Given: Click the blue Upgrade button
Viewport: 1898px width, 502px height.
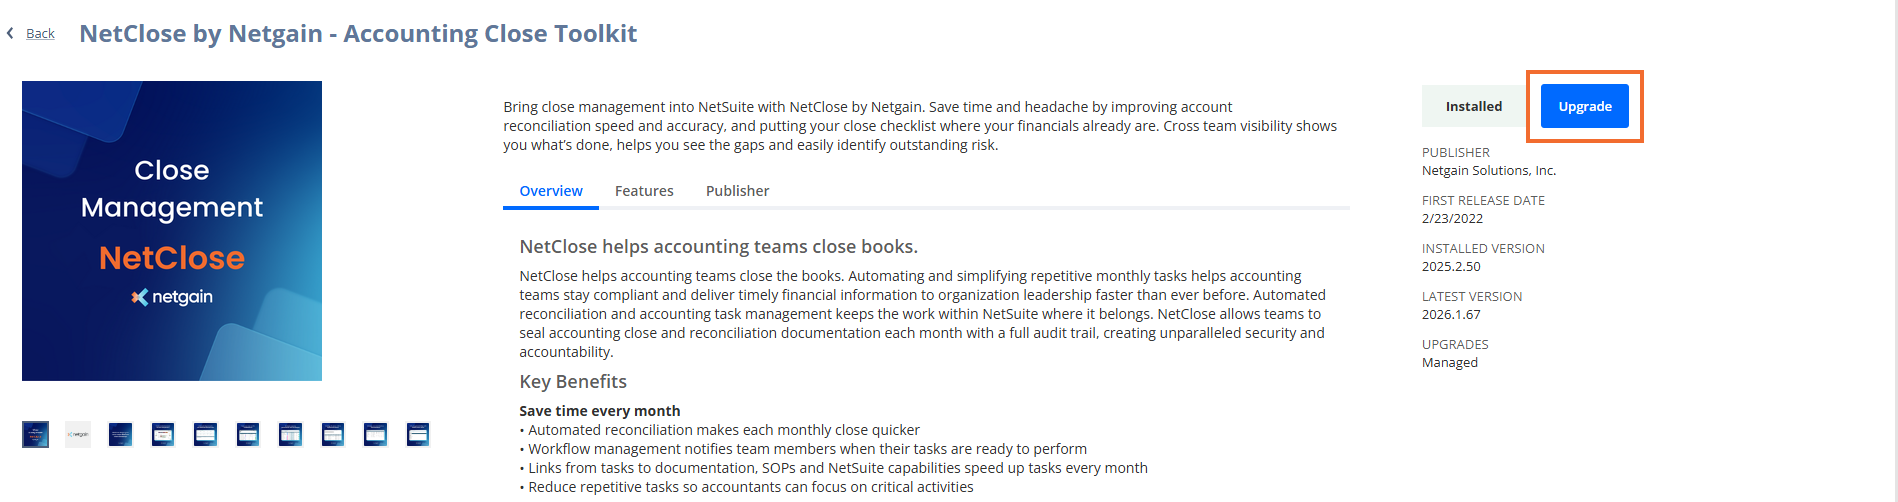Looking at the screenshot, I should click(x=1584, y=106).
